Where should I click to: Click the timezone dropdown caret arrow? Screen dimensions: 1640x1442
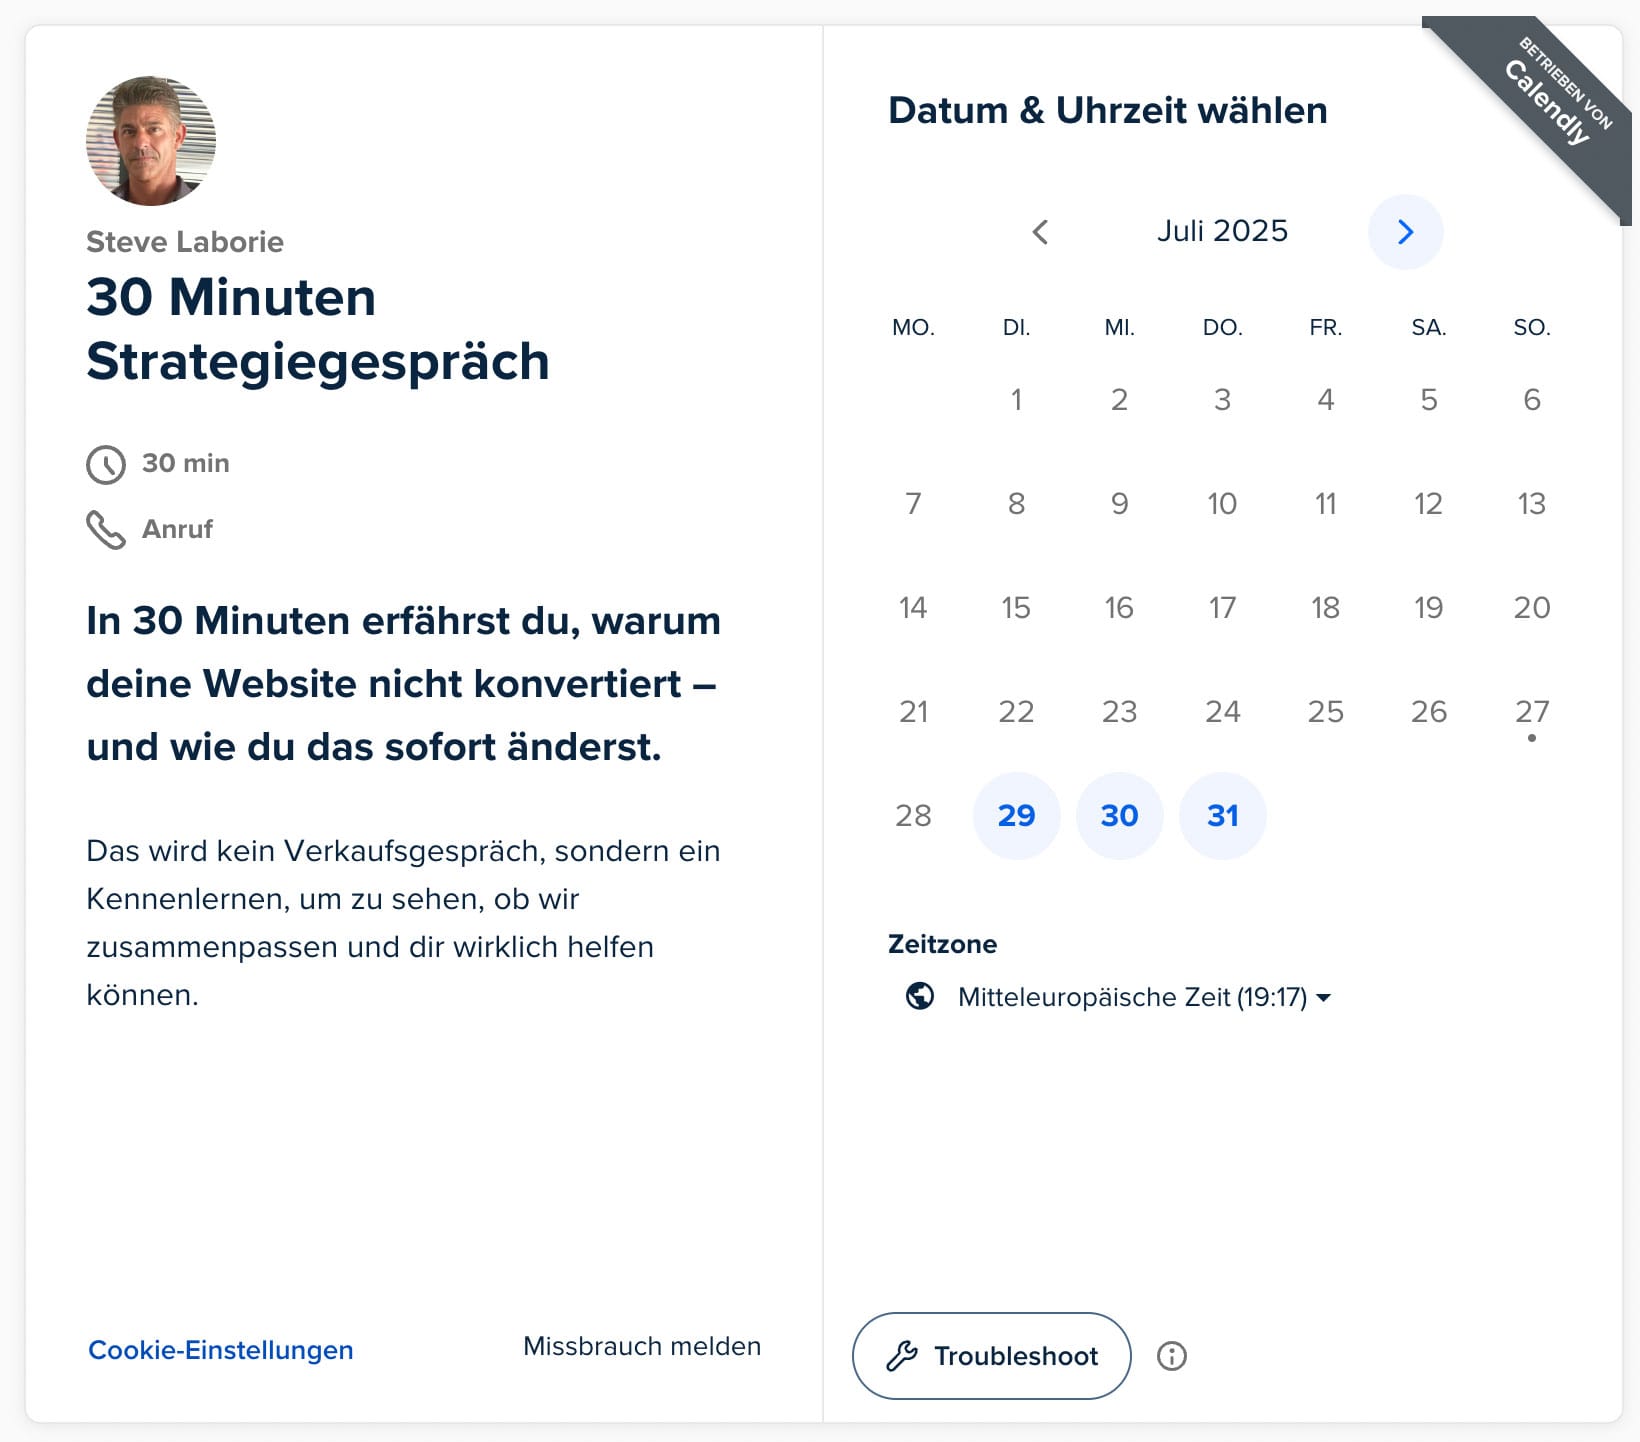[1324, 998]
